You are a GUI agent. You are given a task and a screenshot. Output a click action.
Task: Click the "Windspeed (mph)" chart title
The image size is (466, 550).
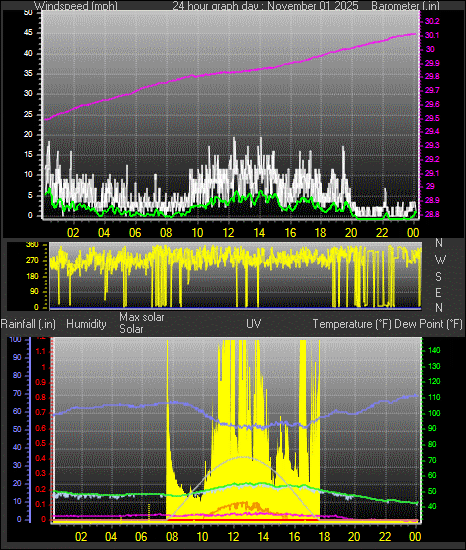(76, 6)
